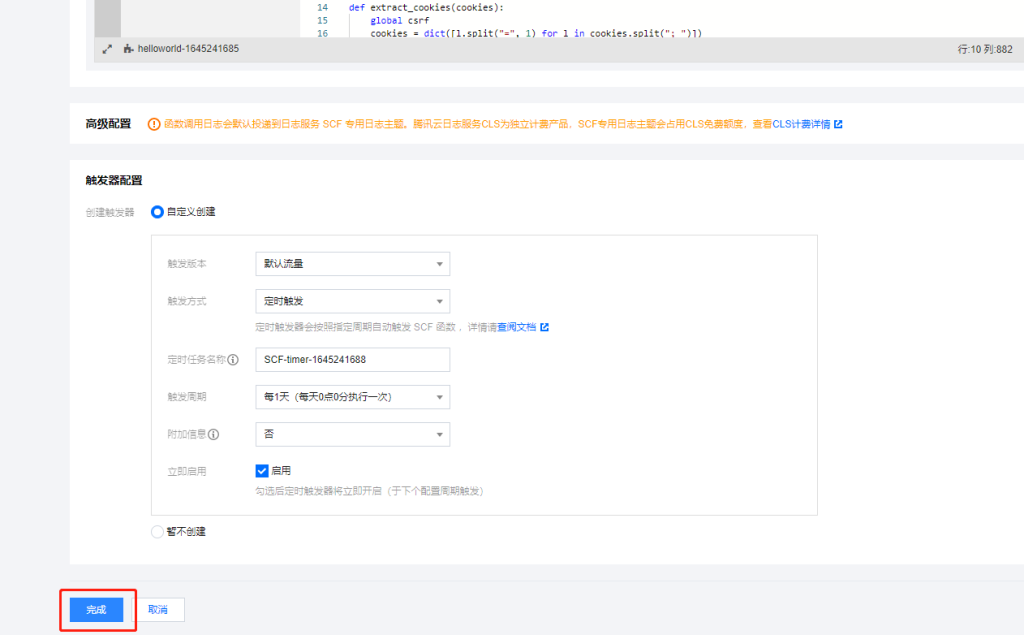
Task: Click external link icon after 查阅文档
Action: coord(545,327)
